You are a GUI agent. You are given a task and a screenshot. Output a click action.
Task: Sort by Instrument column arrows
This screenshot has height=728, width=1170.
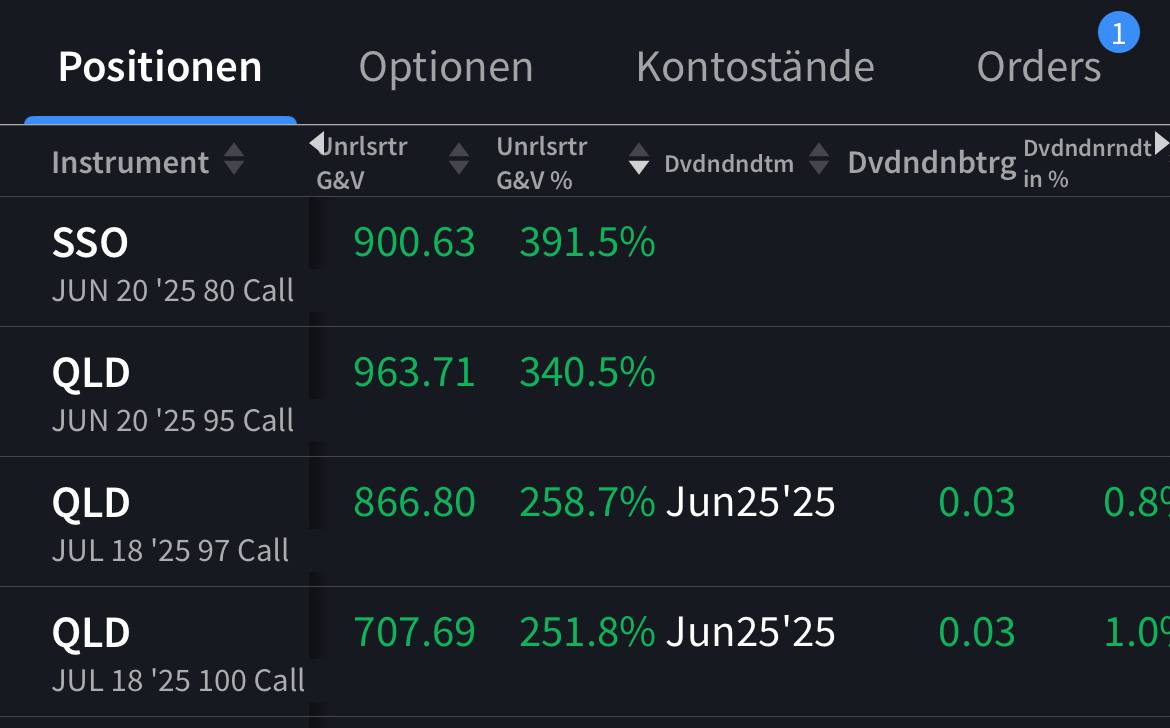234,159
